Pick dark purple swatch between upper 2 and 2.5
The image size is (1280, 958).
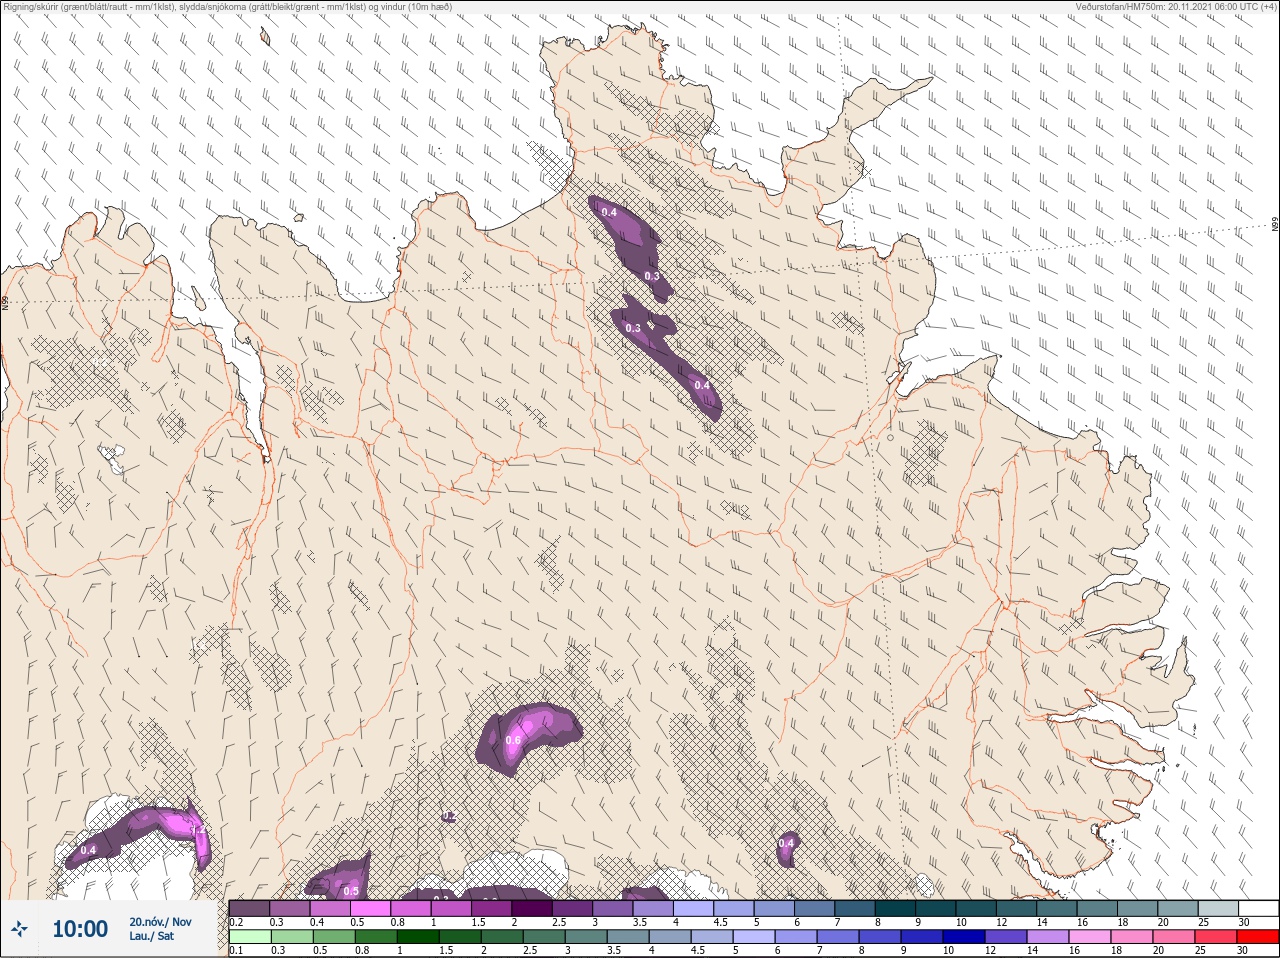pyautogui.click(x=532, y=908)
